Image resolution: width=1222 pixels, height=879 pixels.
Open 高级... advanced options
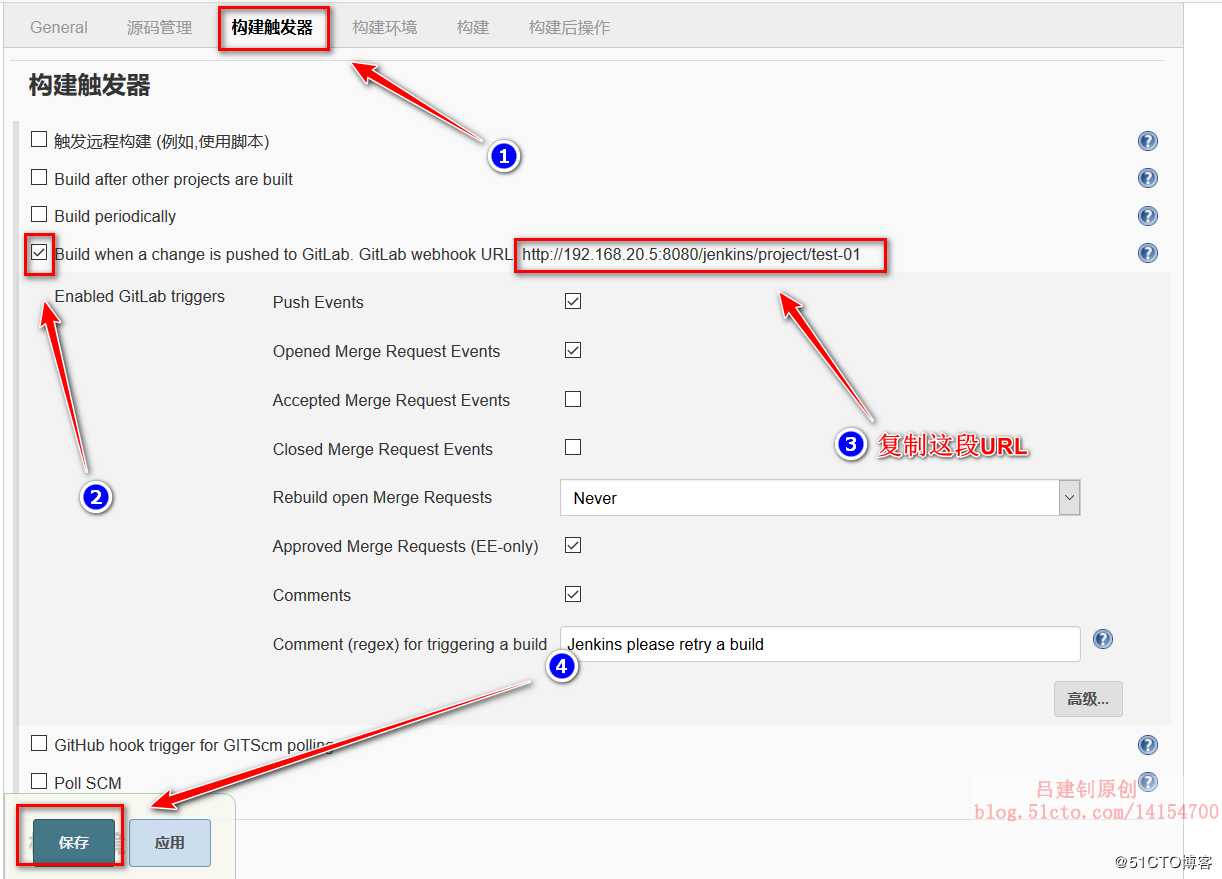[1088, 699]
